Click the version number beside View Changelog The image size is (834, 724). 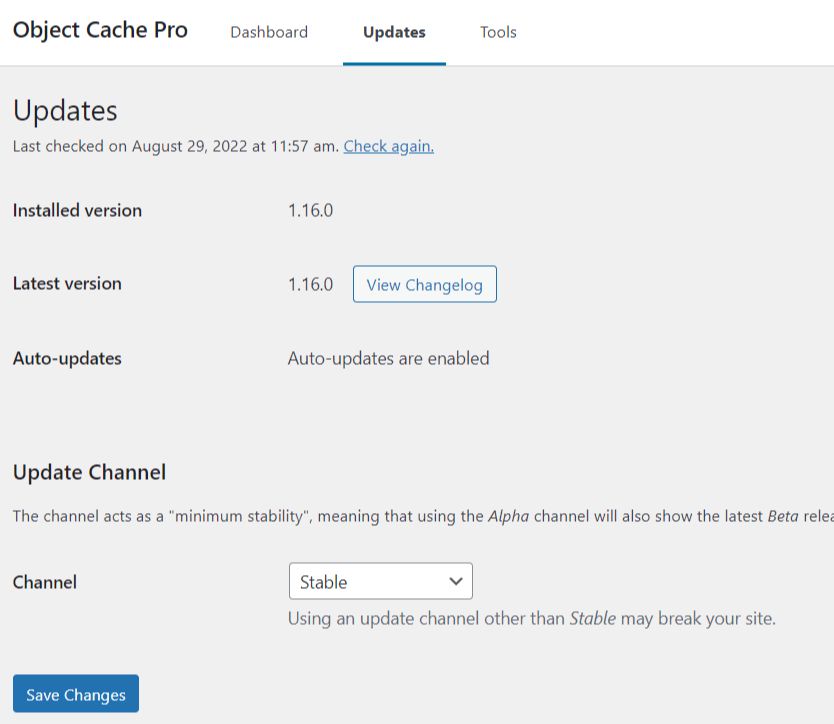(x=310, y=284)
